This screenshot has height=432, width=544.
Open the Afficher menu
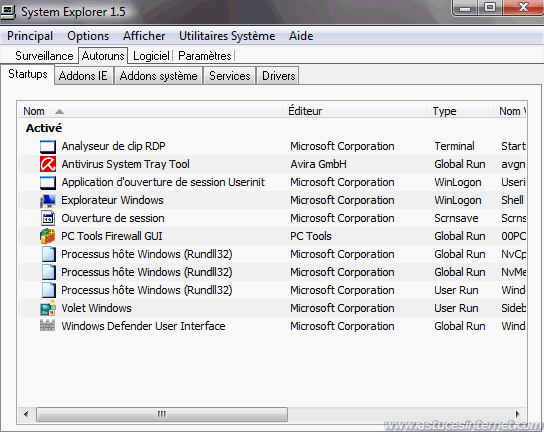144,36
